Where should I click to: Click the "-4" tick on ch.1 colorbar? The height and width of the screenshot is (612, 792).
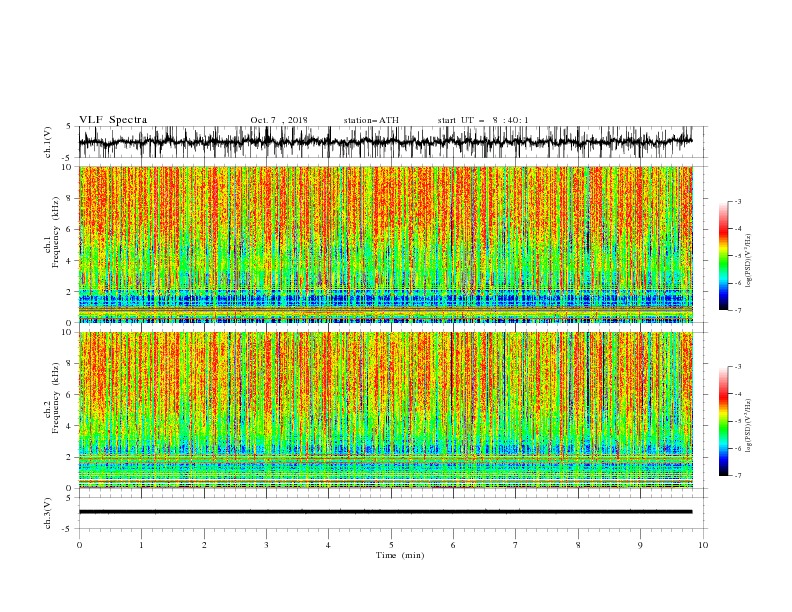tap(737, 229)
